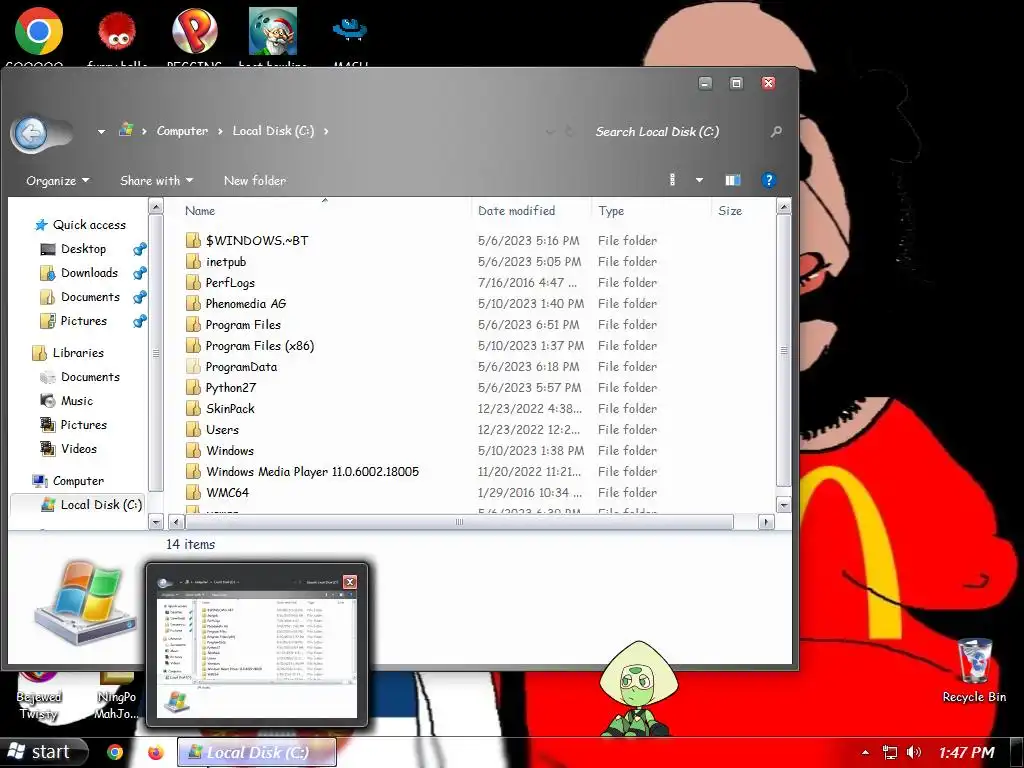Select the ProgramData hidden folder icon

coord(193,366)
